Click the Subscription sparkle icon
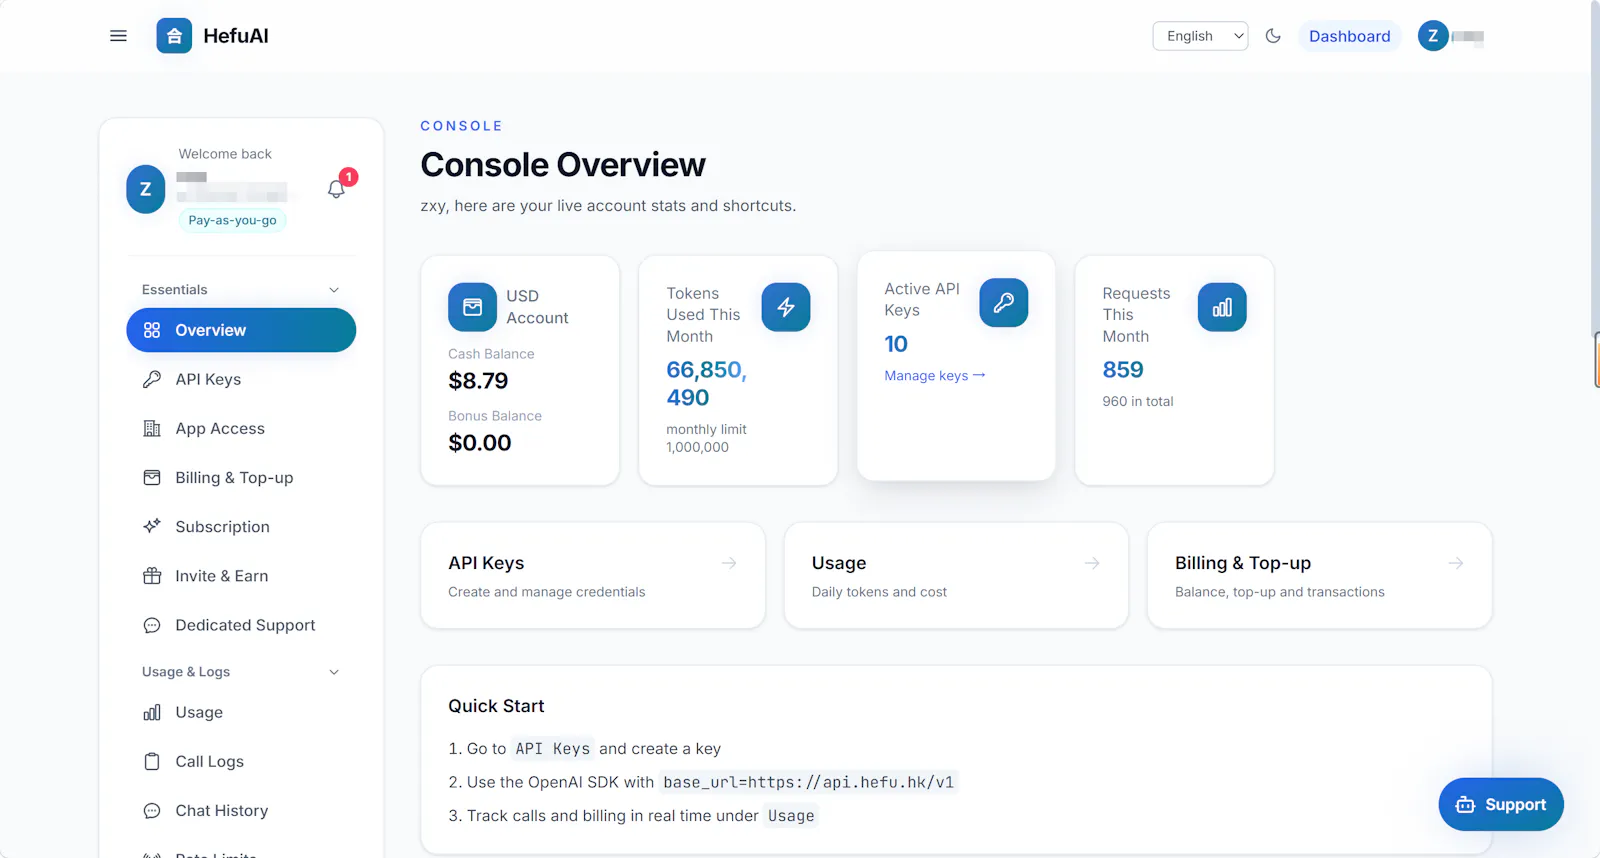 pos(152,526)
